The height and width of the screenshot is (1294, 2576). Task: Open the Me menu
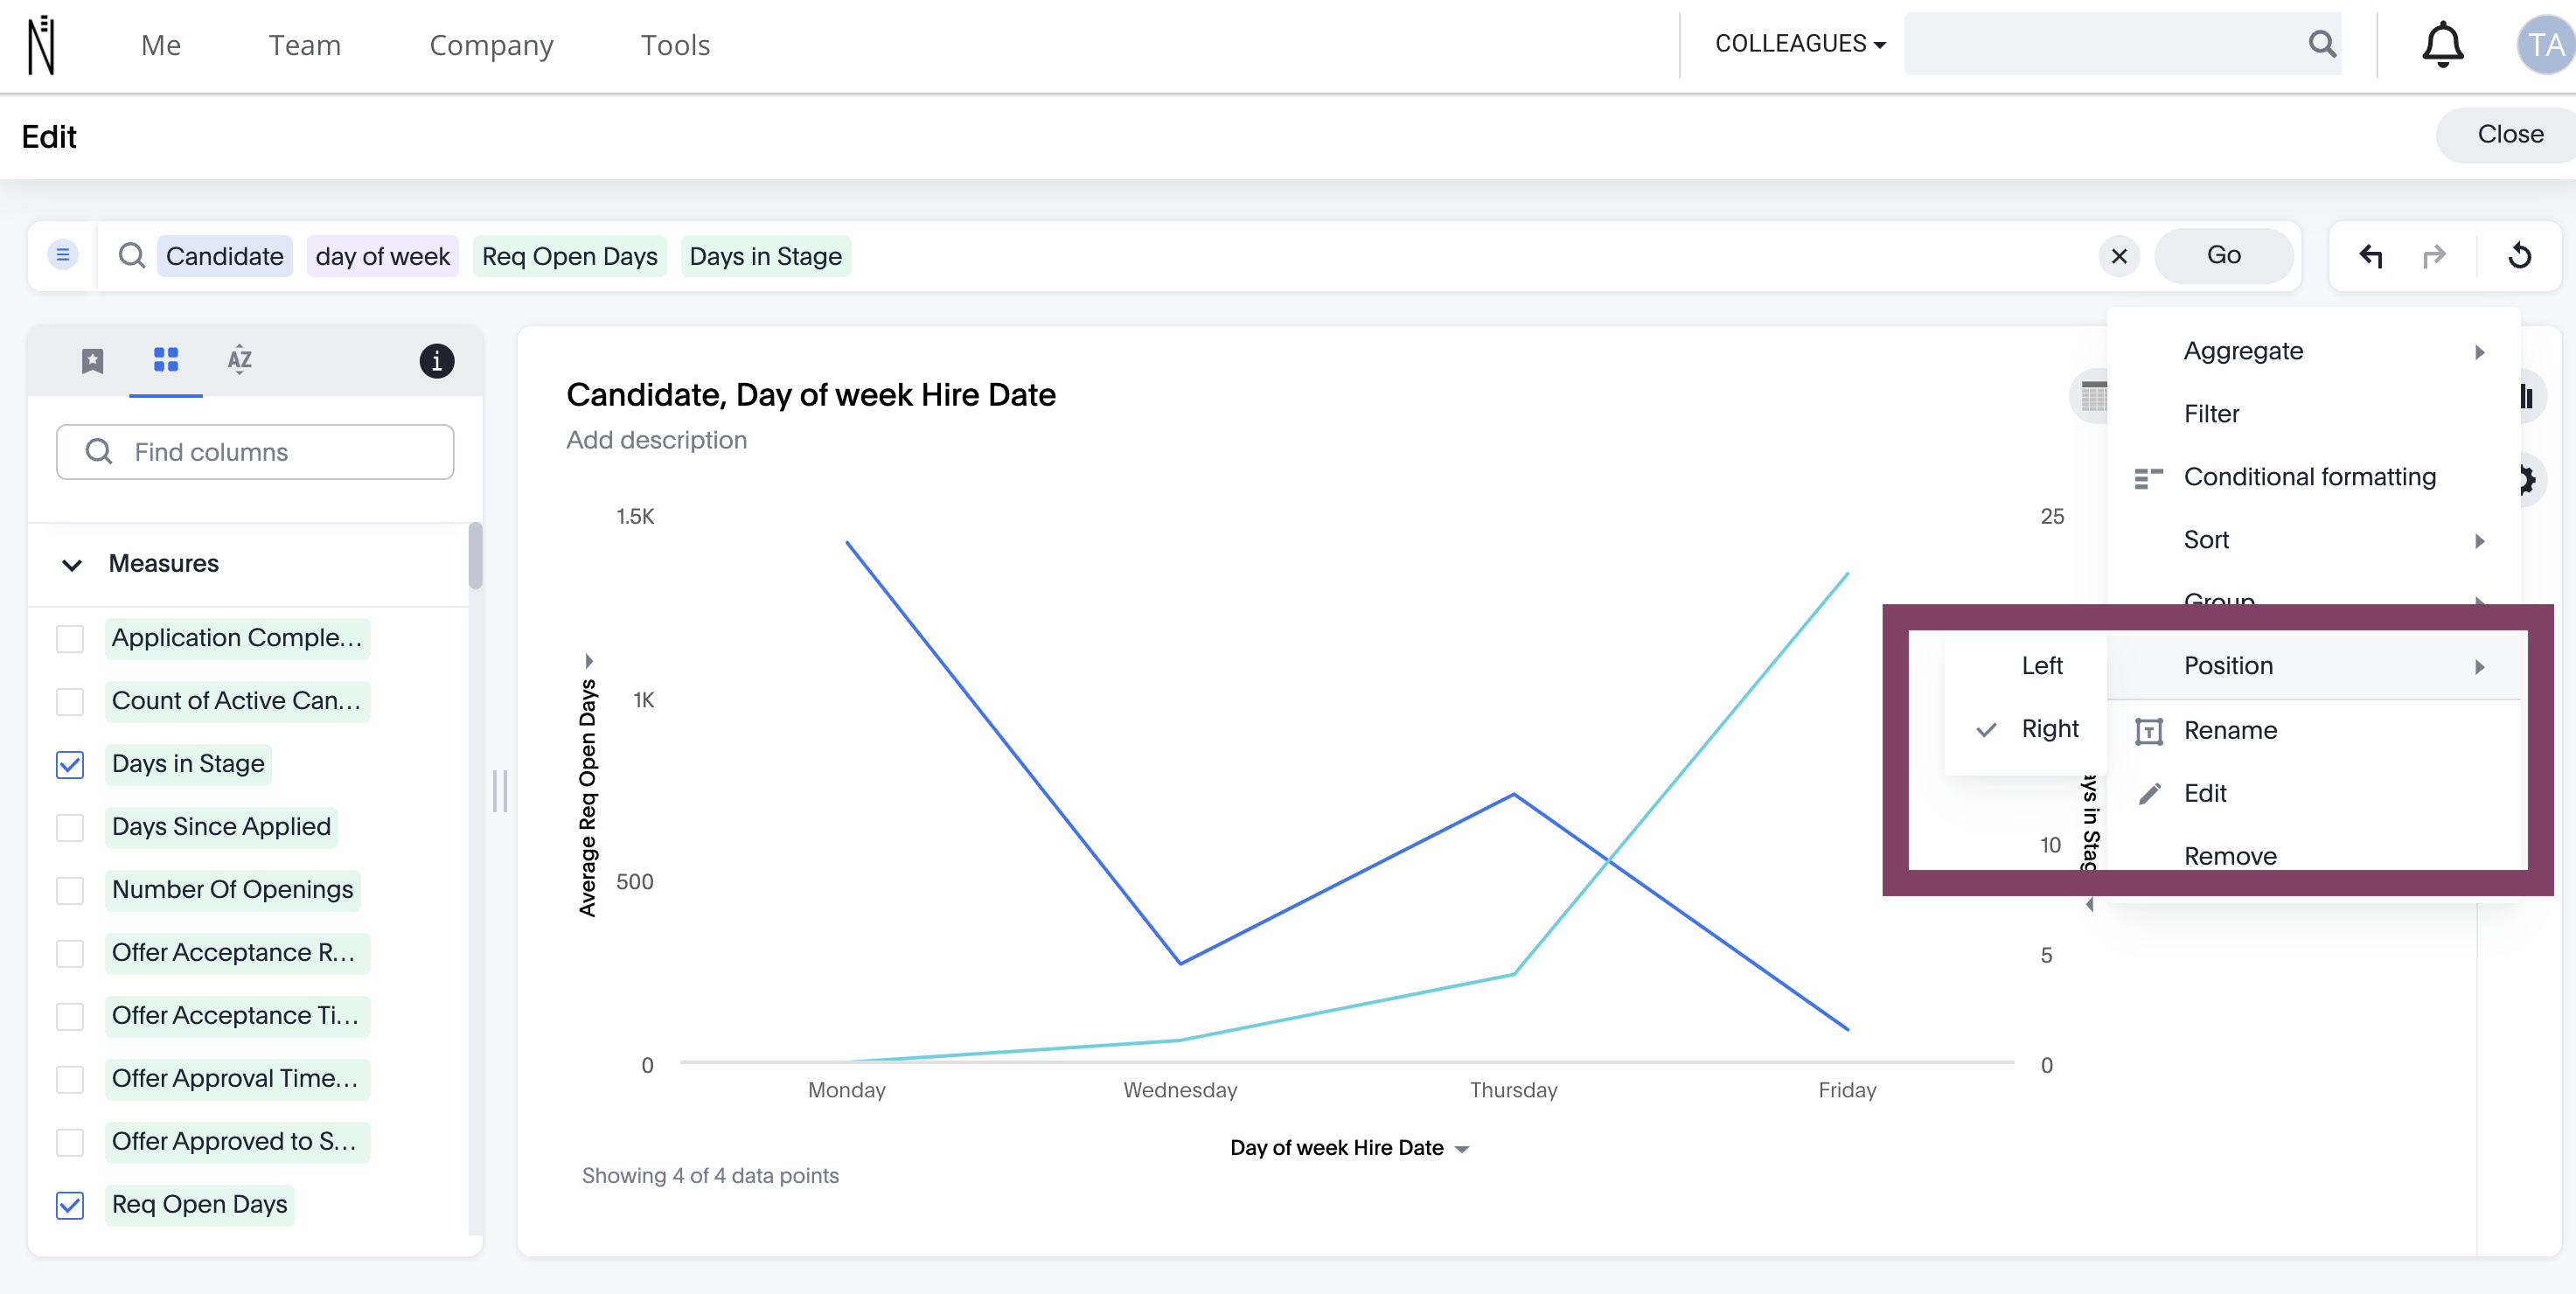coord(161,45)
